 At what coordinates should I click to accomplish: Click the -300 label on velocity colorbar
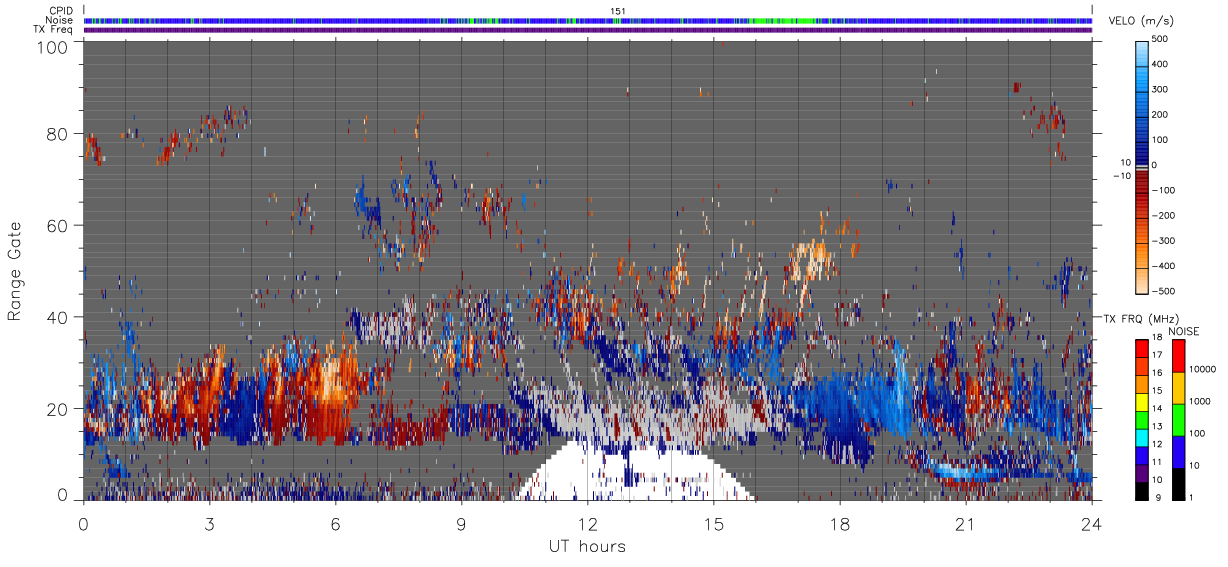(1163, 241)
